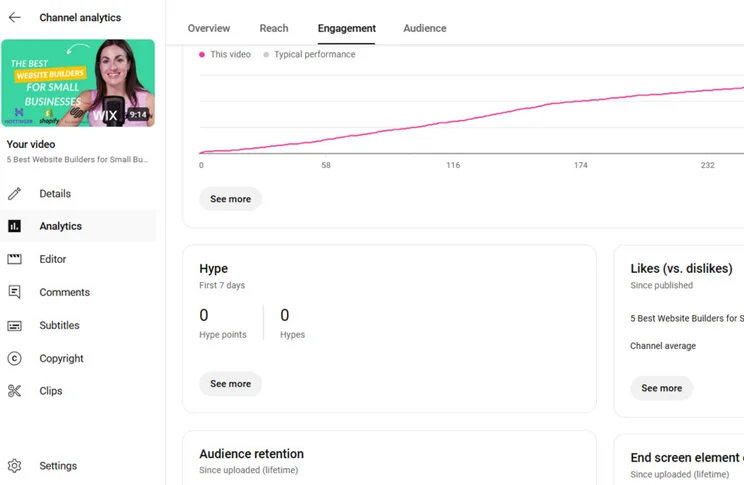Screen dimensions: 744x485
Task: Click the Hype card title
Action: [x=214, y=269]
